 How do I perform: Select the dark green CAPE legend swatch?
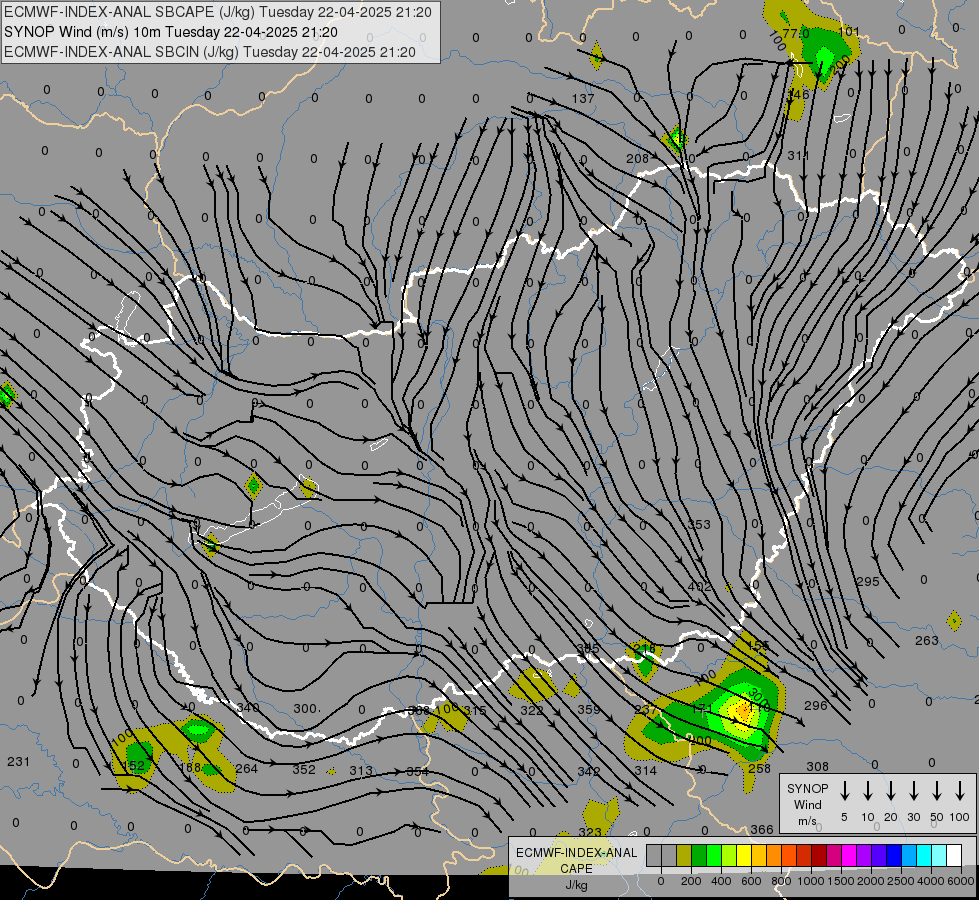(x=699, y=856)
